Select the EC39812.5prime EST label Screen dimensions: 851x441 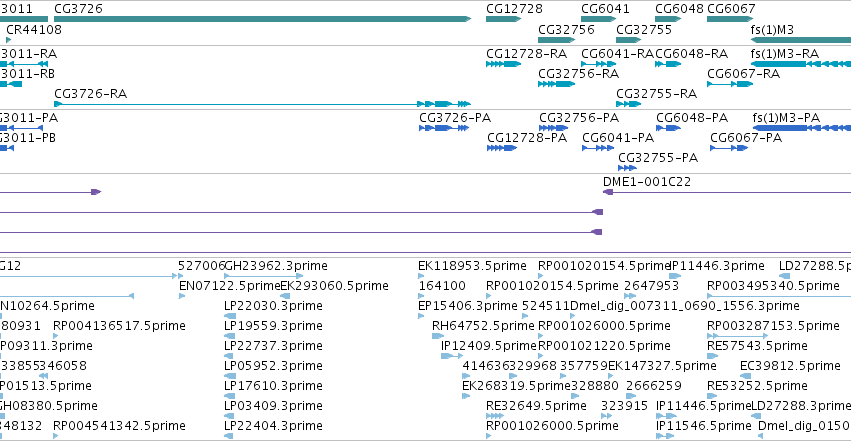(x=790, y=366)
